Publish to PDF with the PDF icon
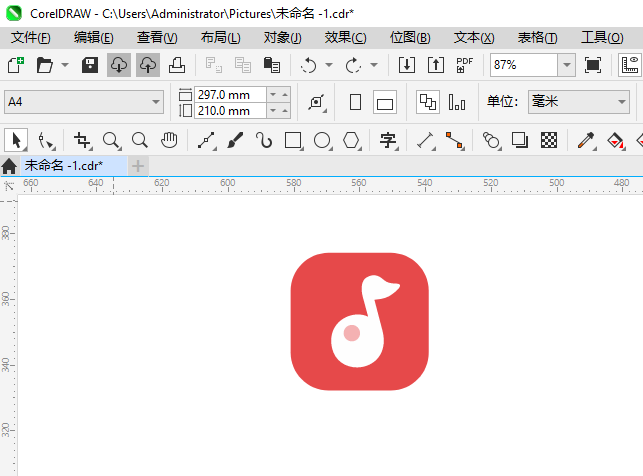 click(x=465, y=65)
